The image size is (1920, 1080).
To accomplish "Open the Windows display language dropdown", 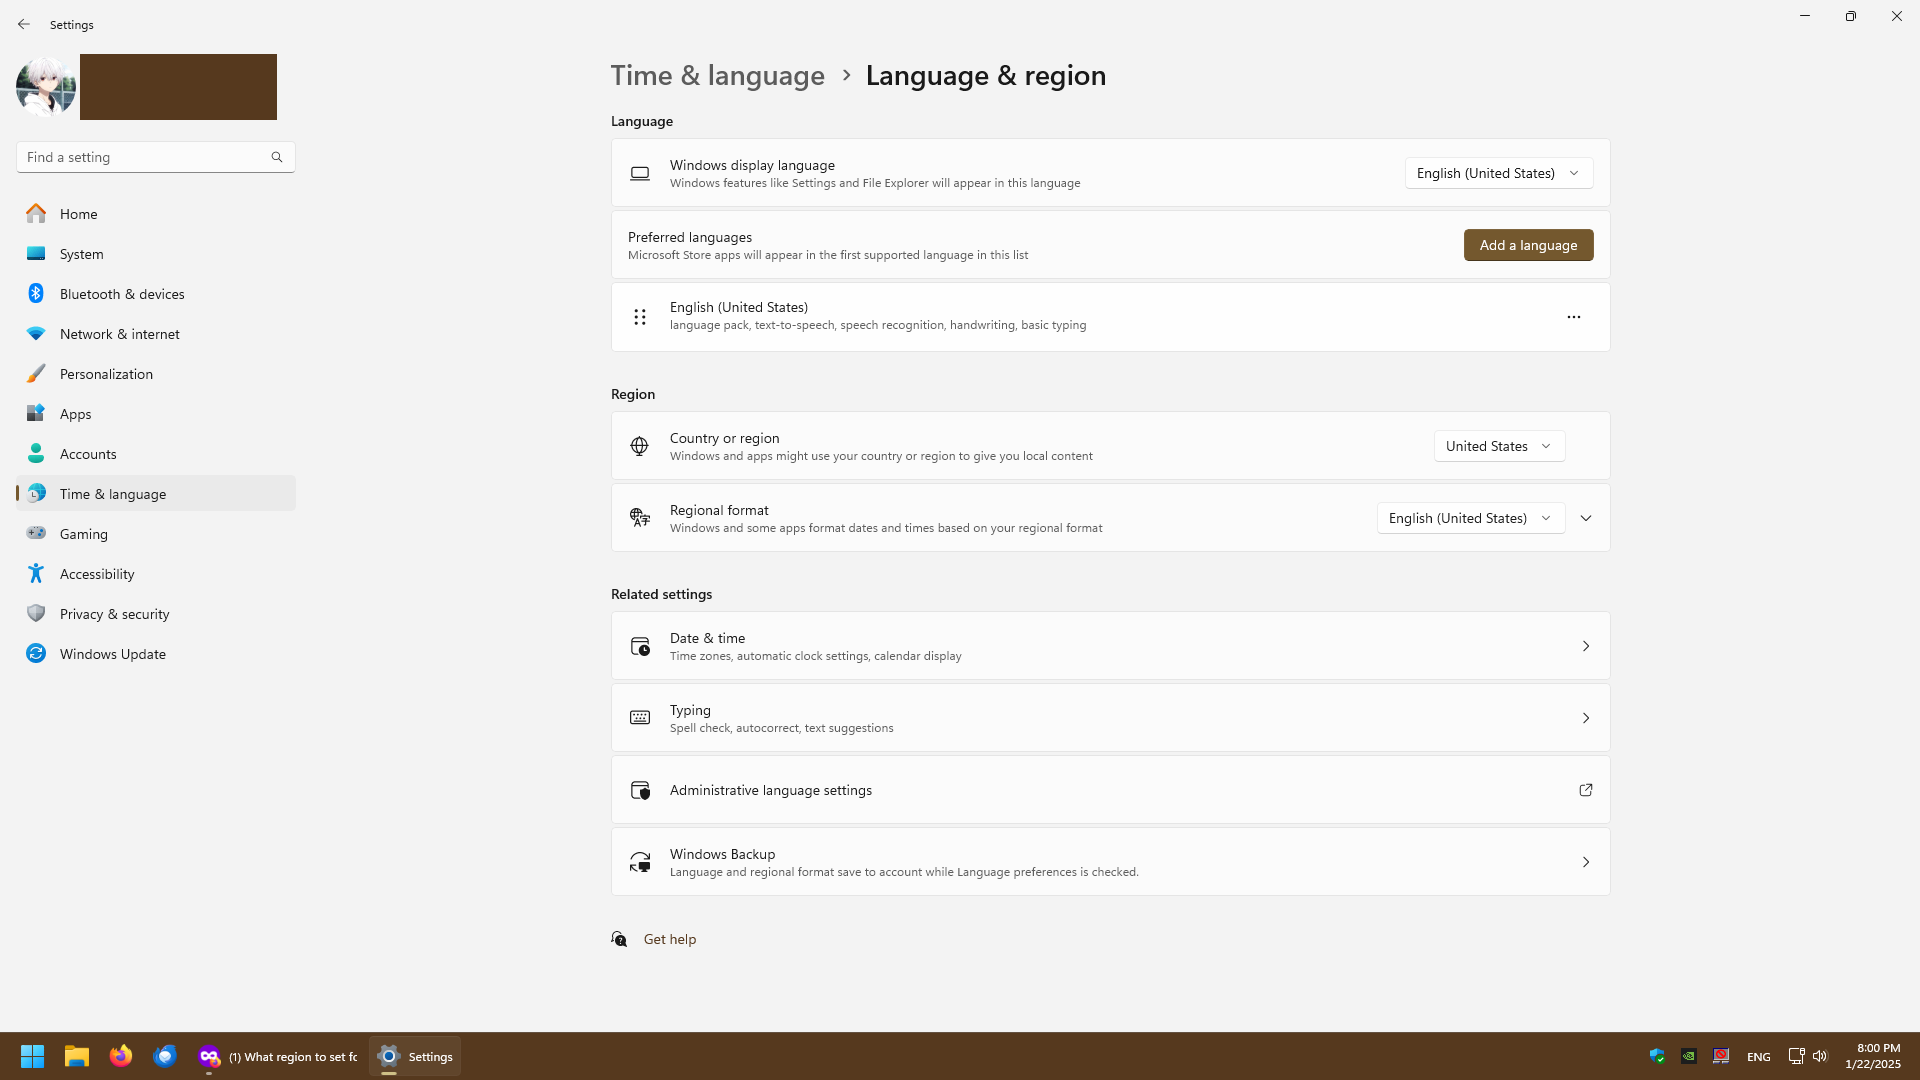I will tap(1498, 173).
